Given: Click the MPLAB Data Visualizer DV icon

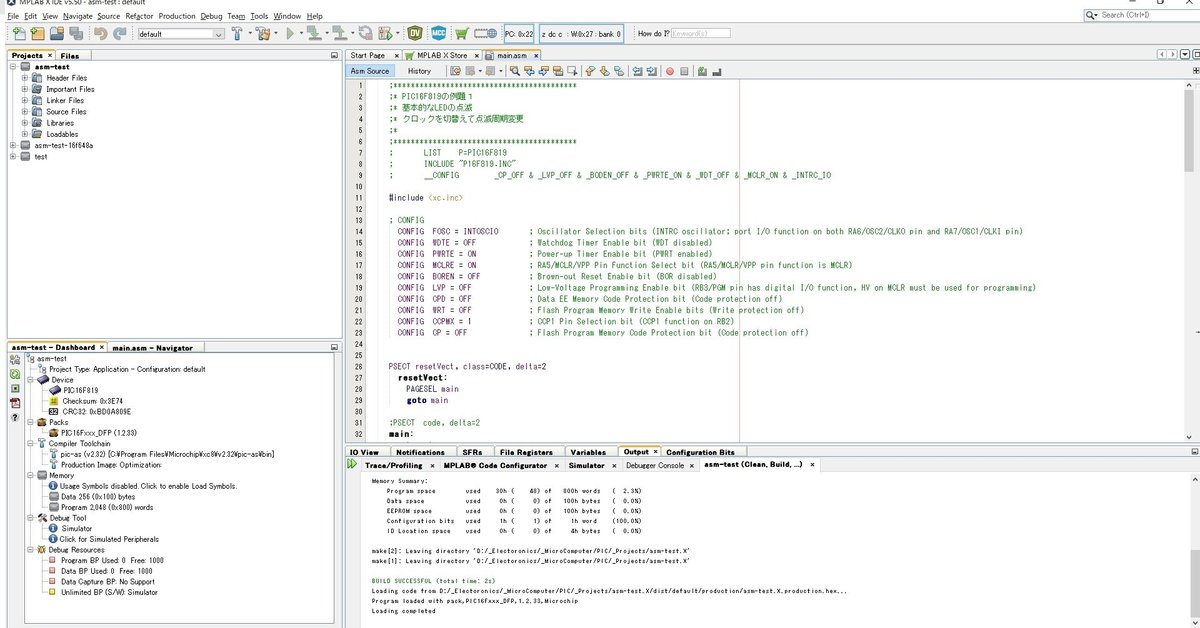Looking at the screenshot, I should point(414,34).
